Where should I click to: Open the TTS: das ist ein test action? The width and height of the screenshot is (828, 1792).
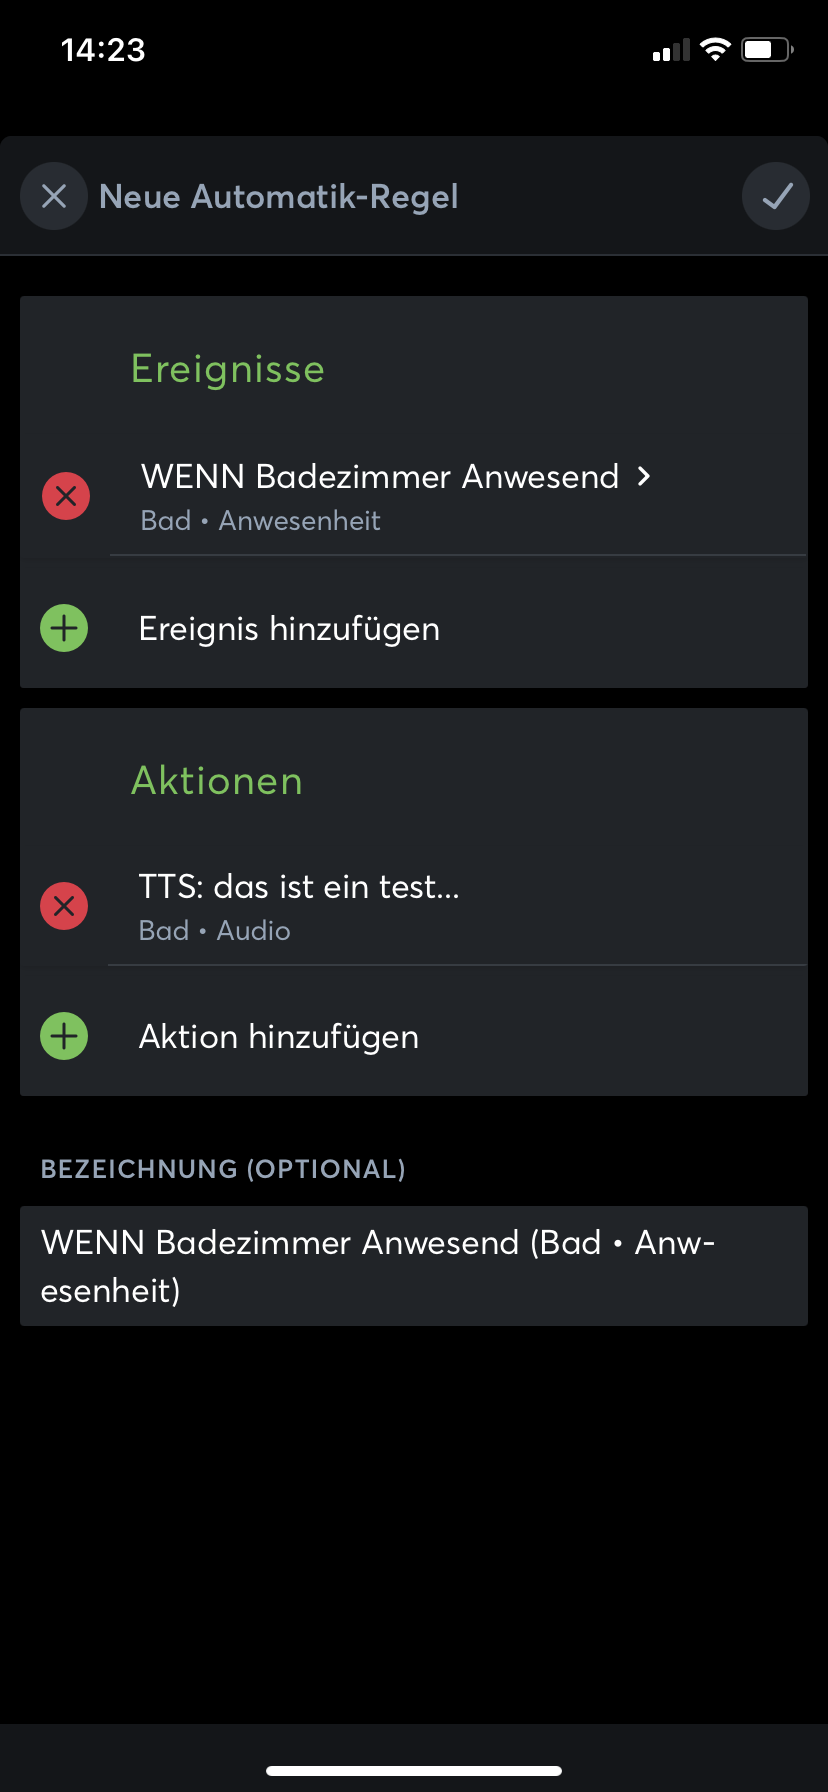(299, 887)
